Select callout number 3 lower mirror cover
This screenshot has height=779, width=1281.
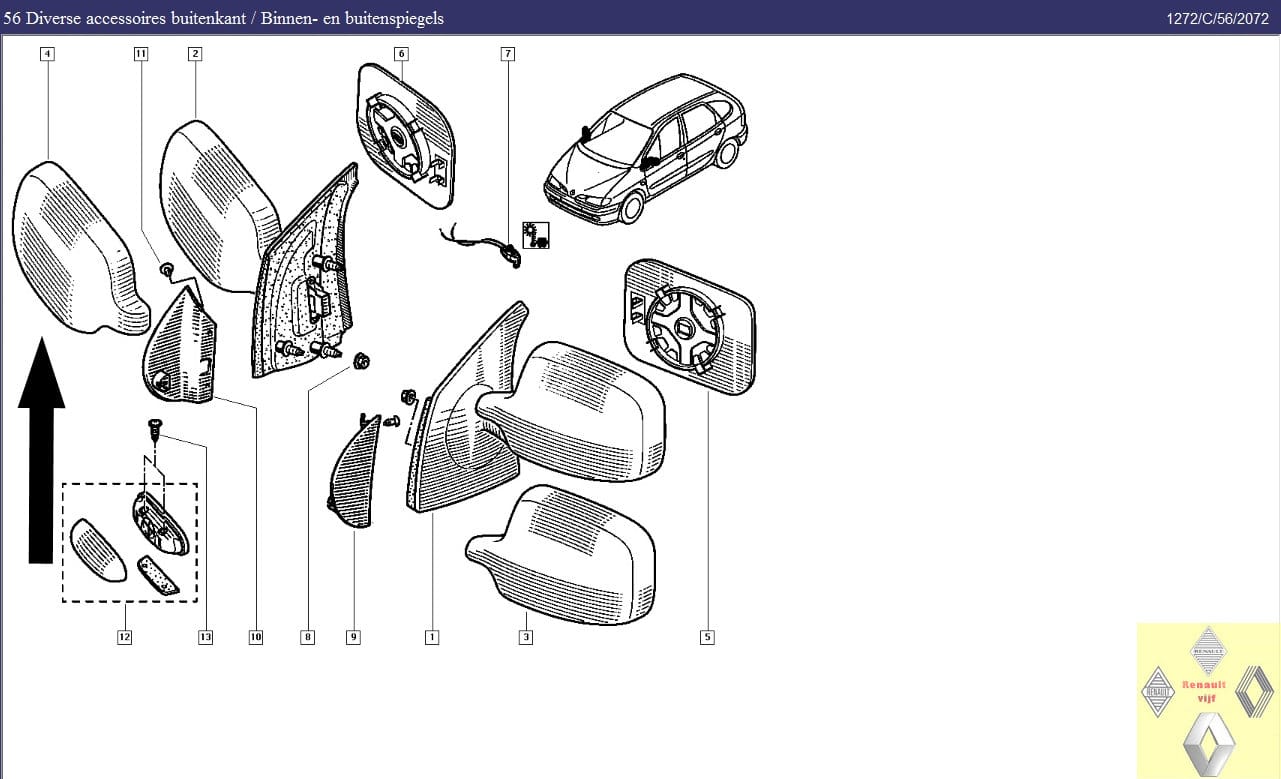526,637
